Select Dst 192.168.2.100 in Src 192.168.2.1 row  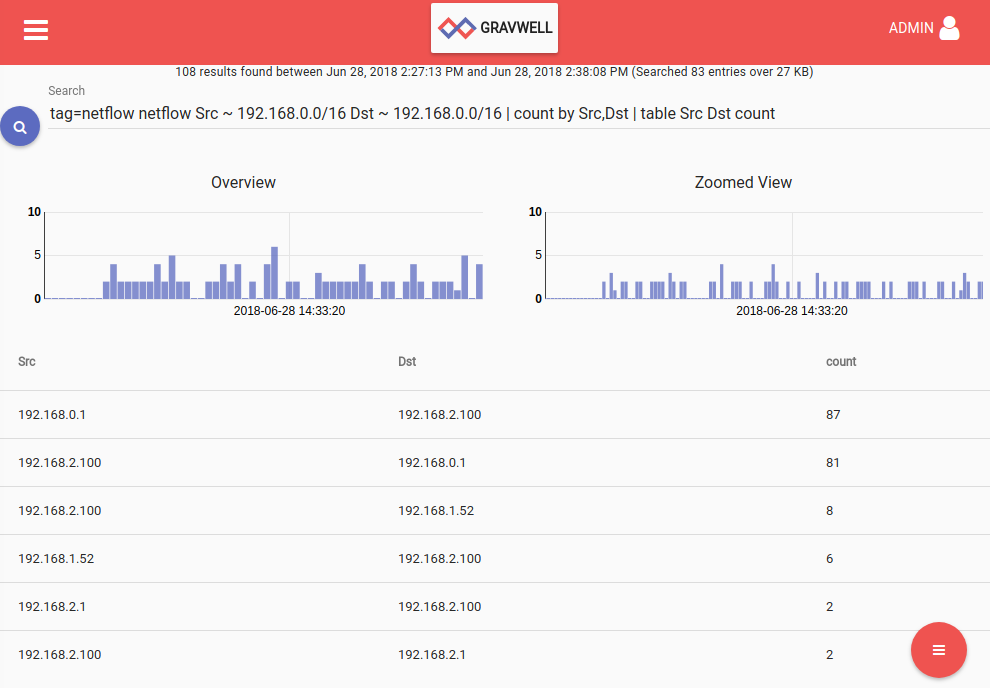[439, 607]
